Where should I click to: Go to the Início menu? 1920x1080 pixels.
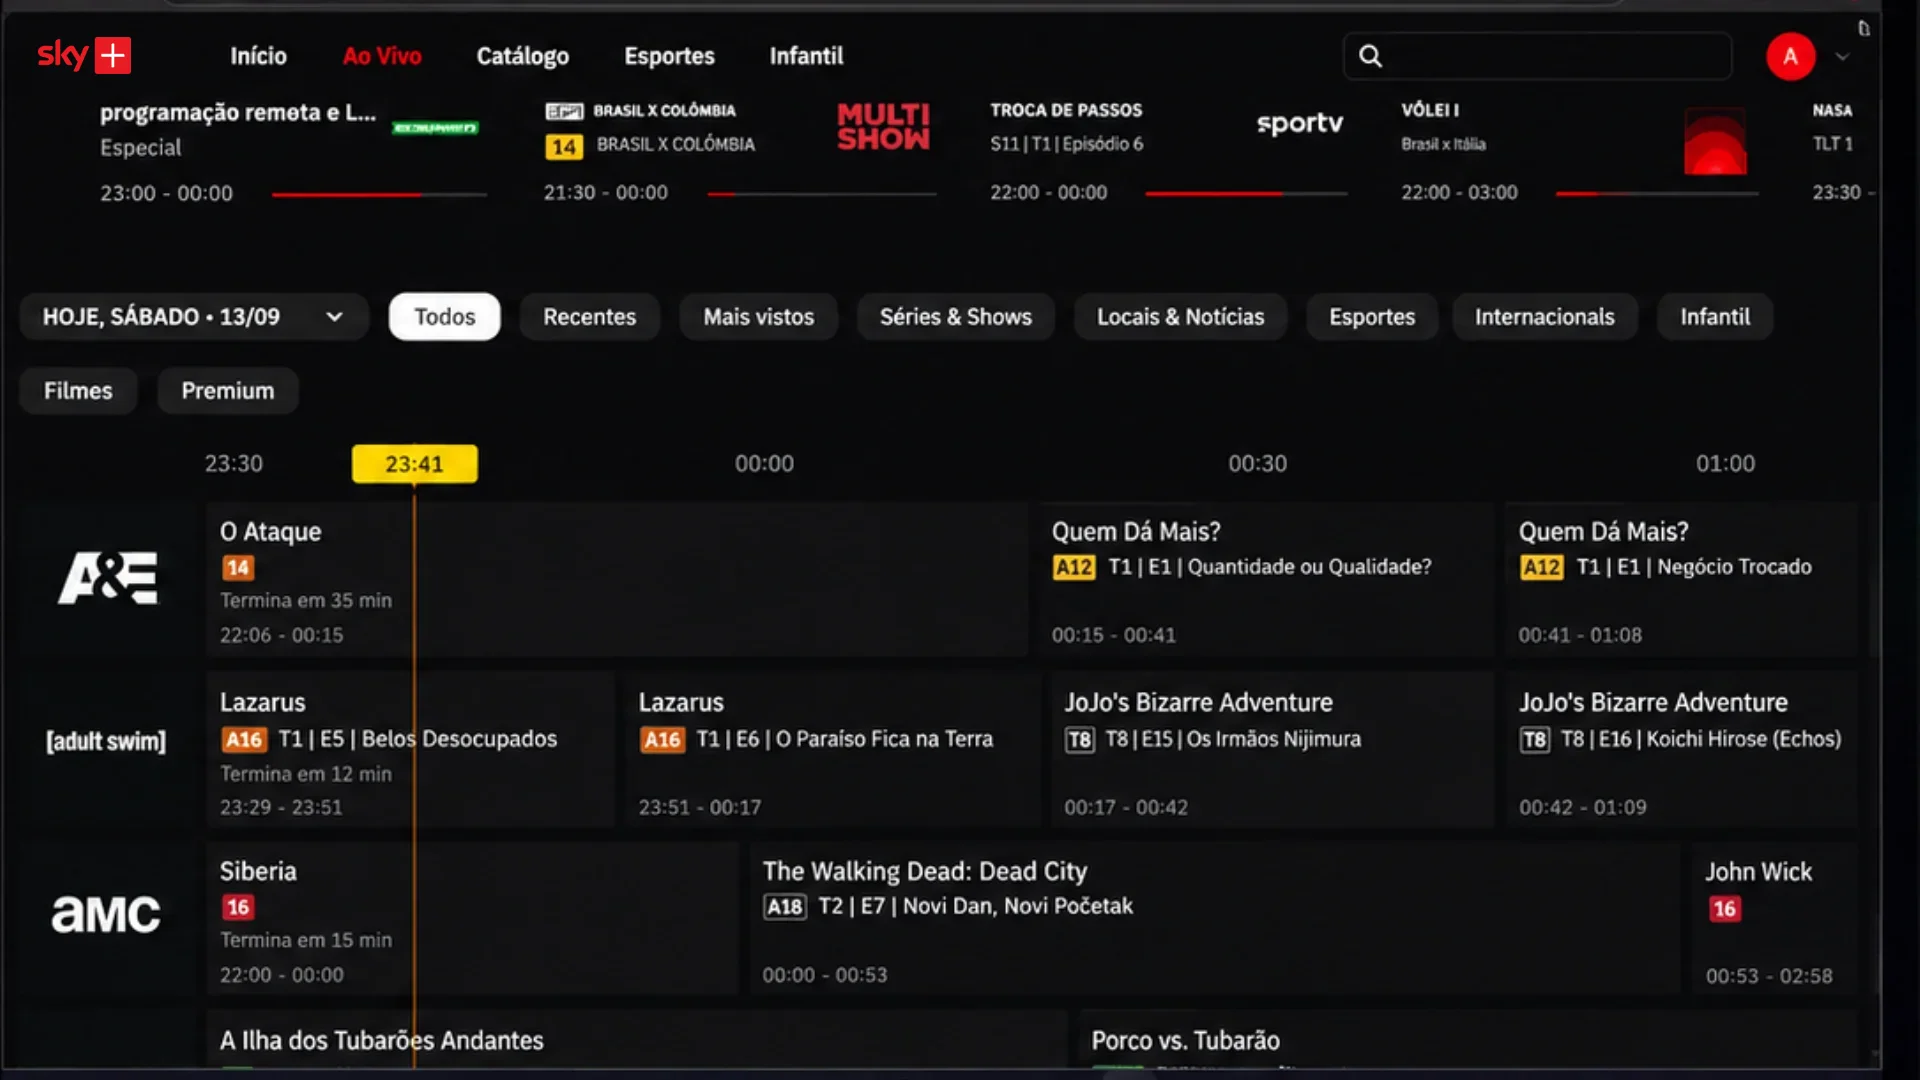[258, 56]
